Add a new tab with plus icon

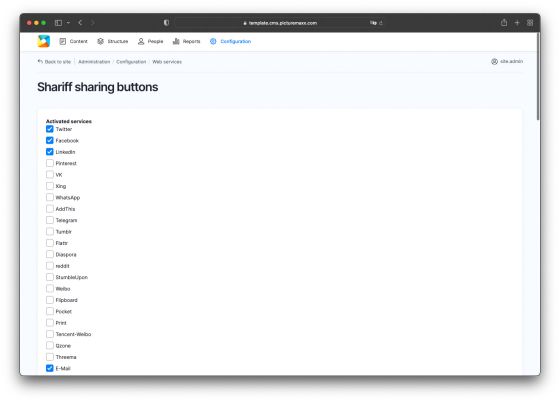(x=517, y=23)
